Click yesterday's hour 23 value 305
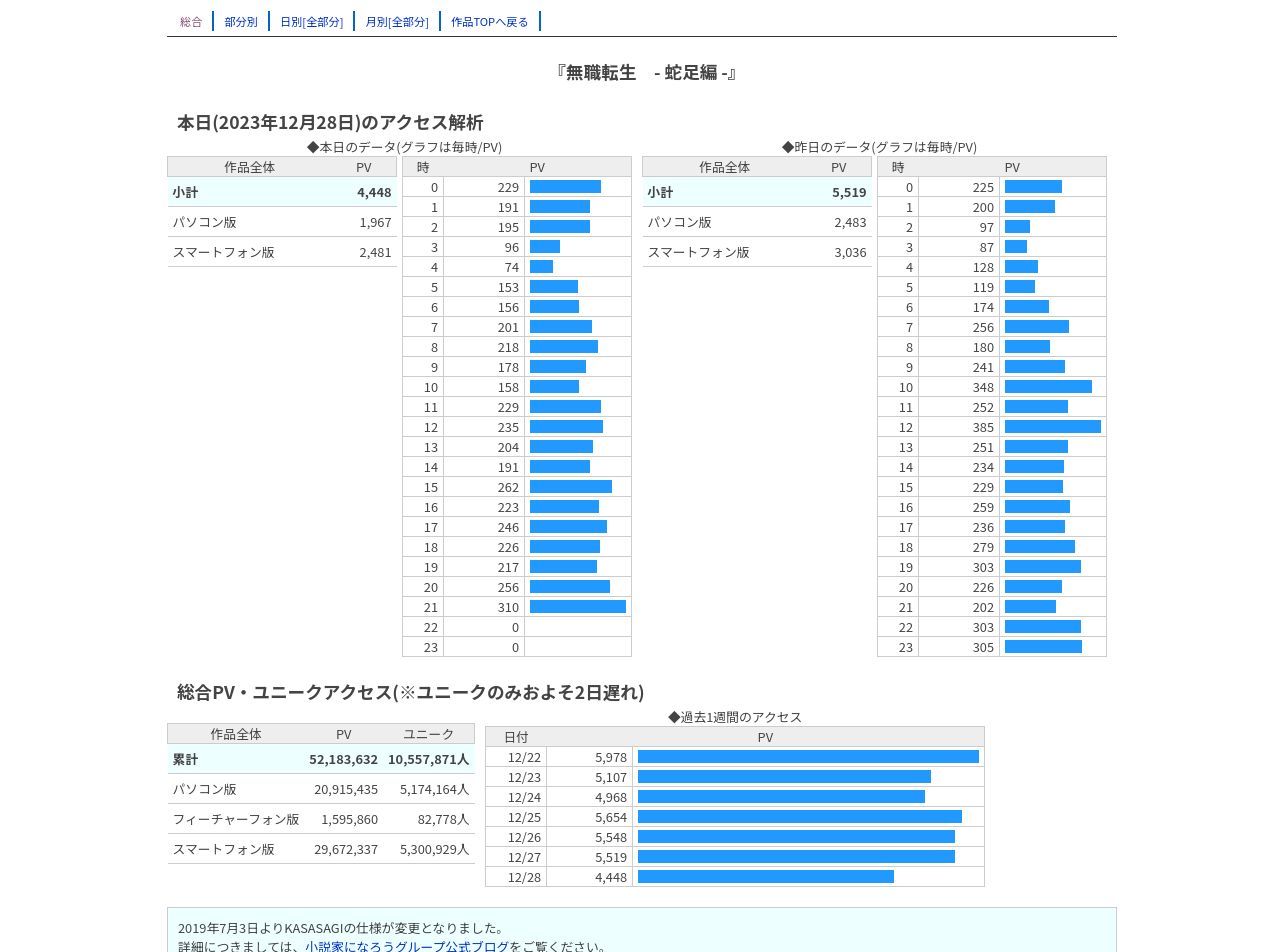The image size is (1284, 952). [983, 647]
